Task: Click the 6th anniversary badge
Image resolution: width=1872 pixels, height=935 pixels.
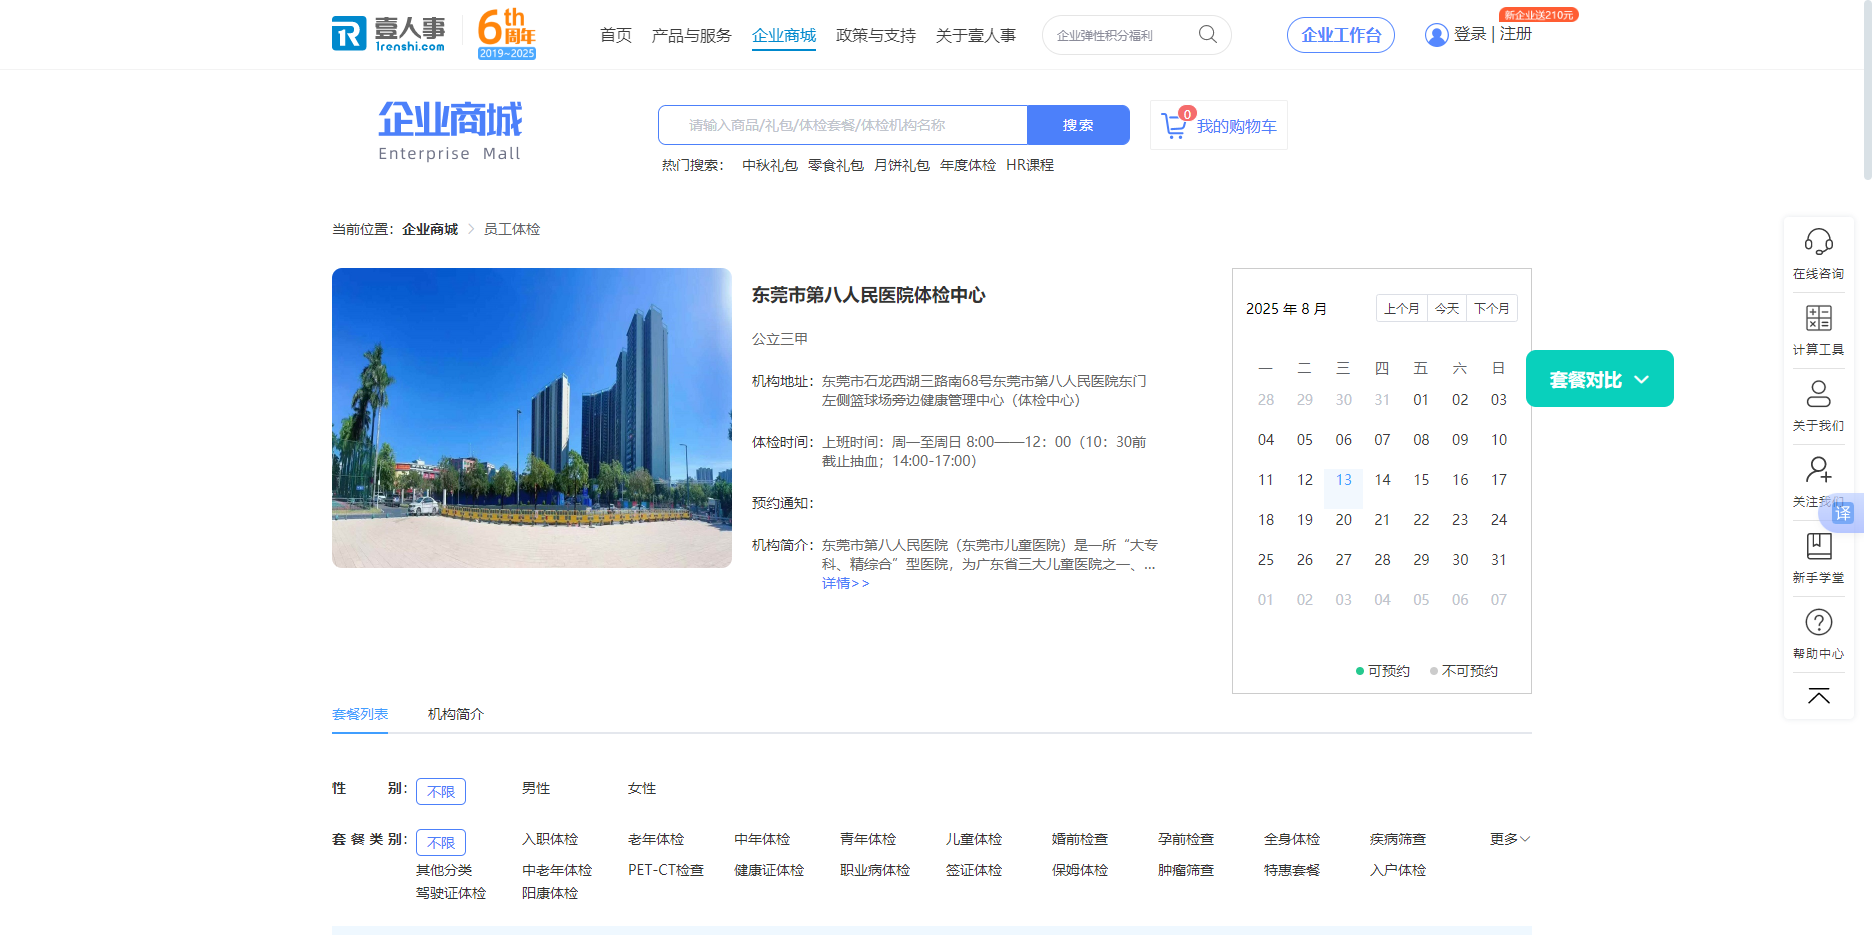Action: tap(507, 34)
